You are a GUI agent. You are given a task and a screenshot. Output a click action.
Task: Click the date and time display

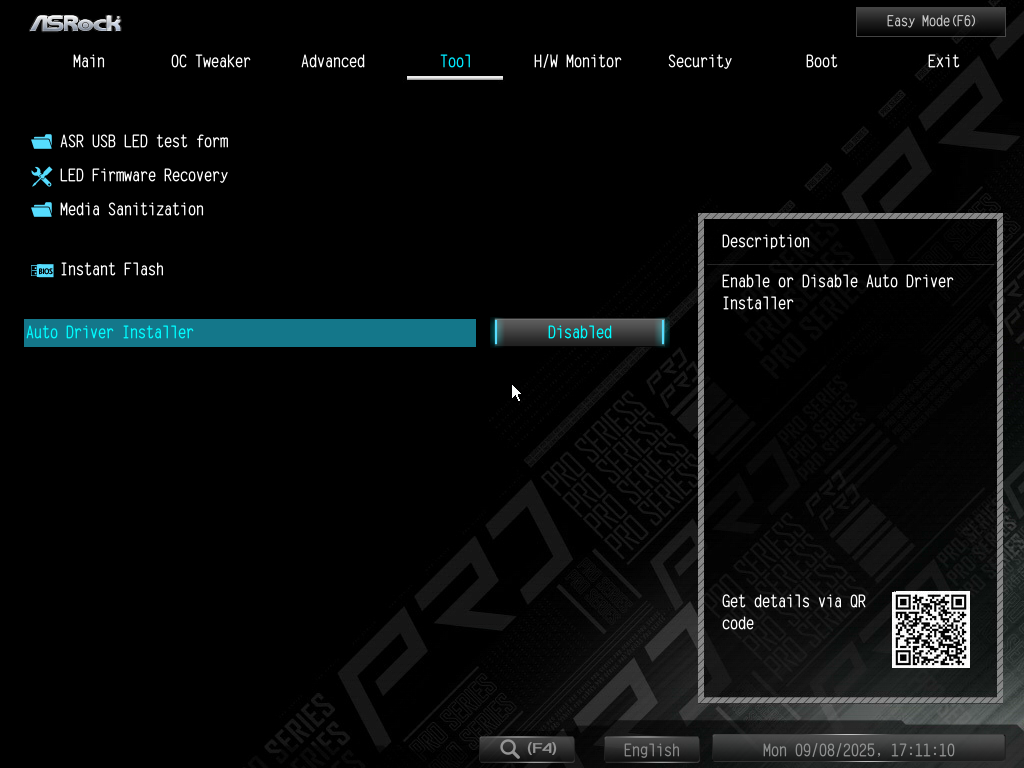coord(858,750)
